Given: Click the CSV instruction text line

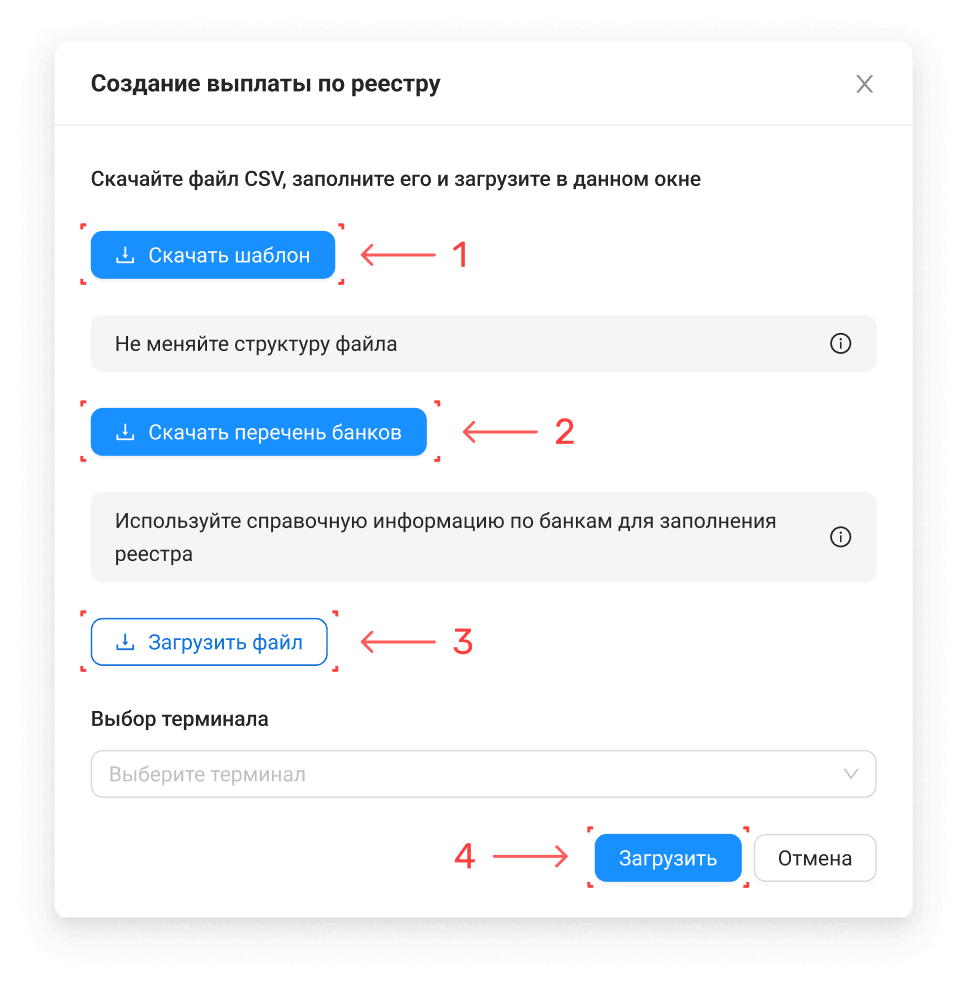Looking at the screenshot, I should click(x=396, y=180).
